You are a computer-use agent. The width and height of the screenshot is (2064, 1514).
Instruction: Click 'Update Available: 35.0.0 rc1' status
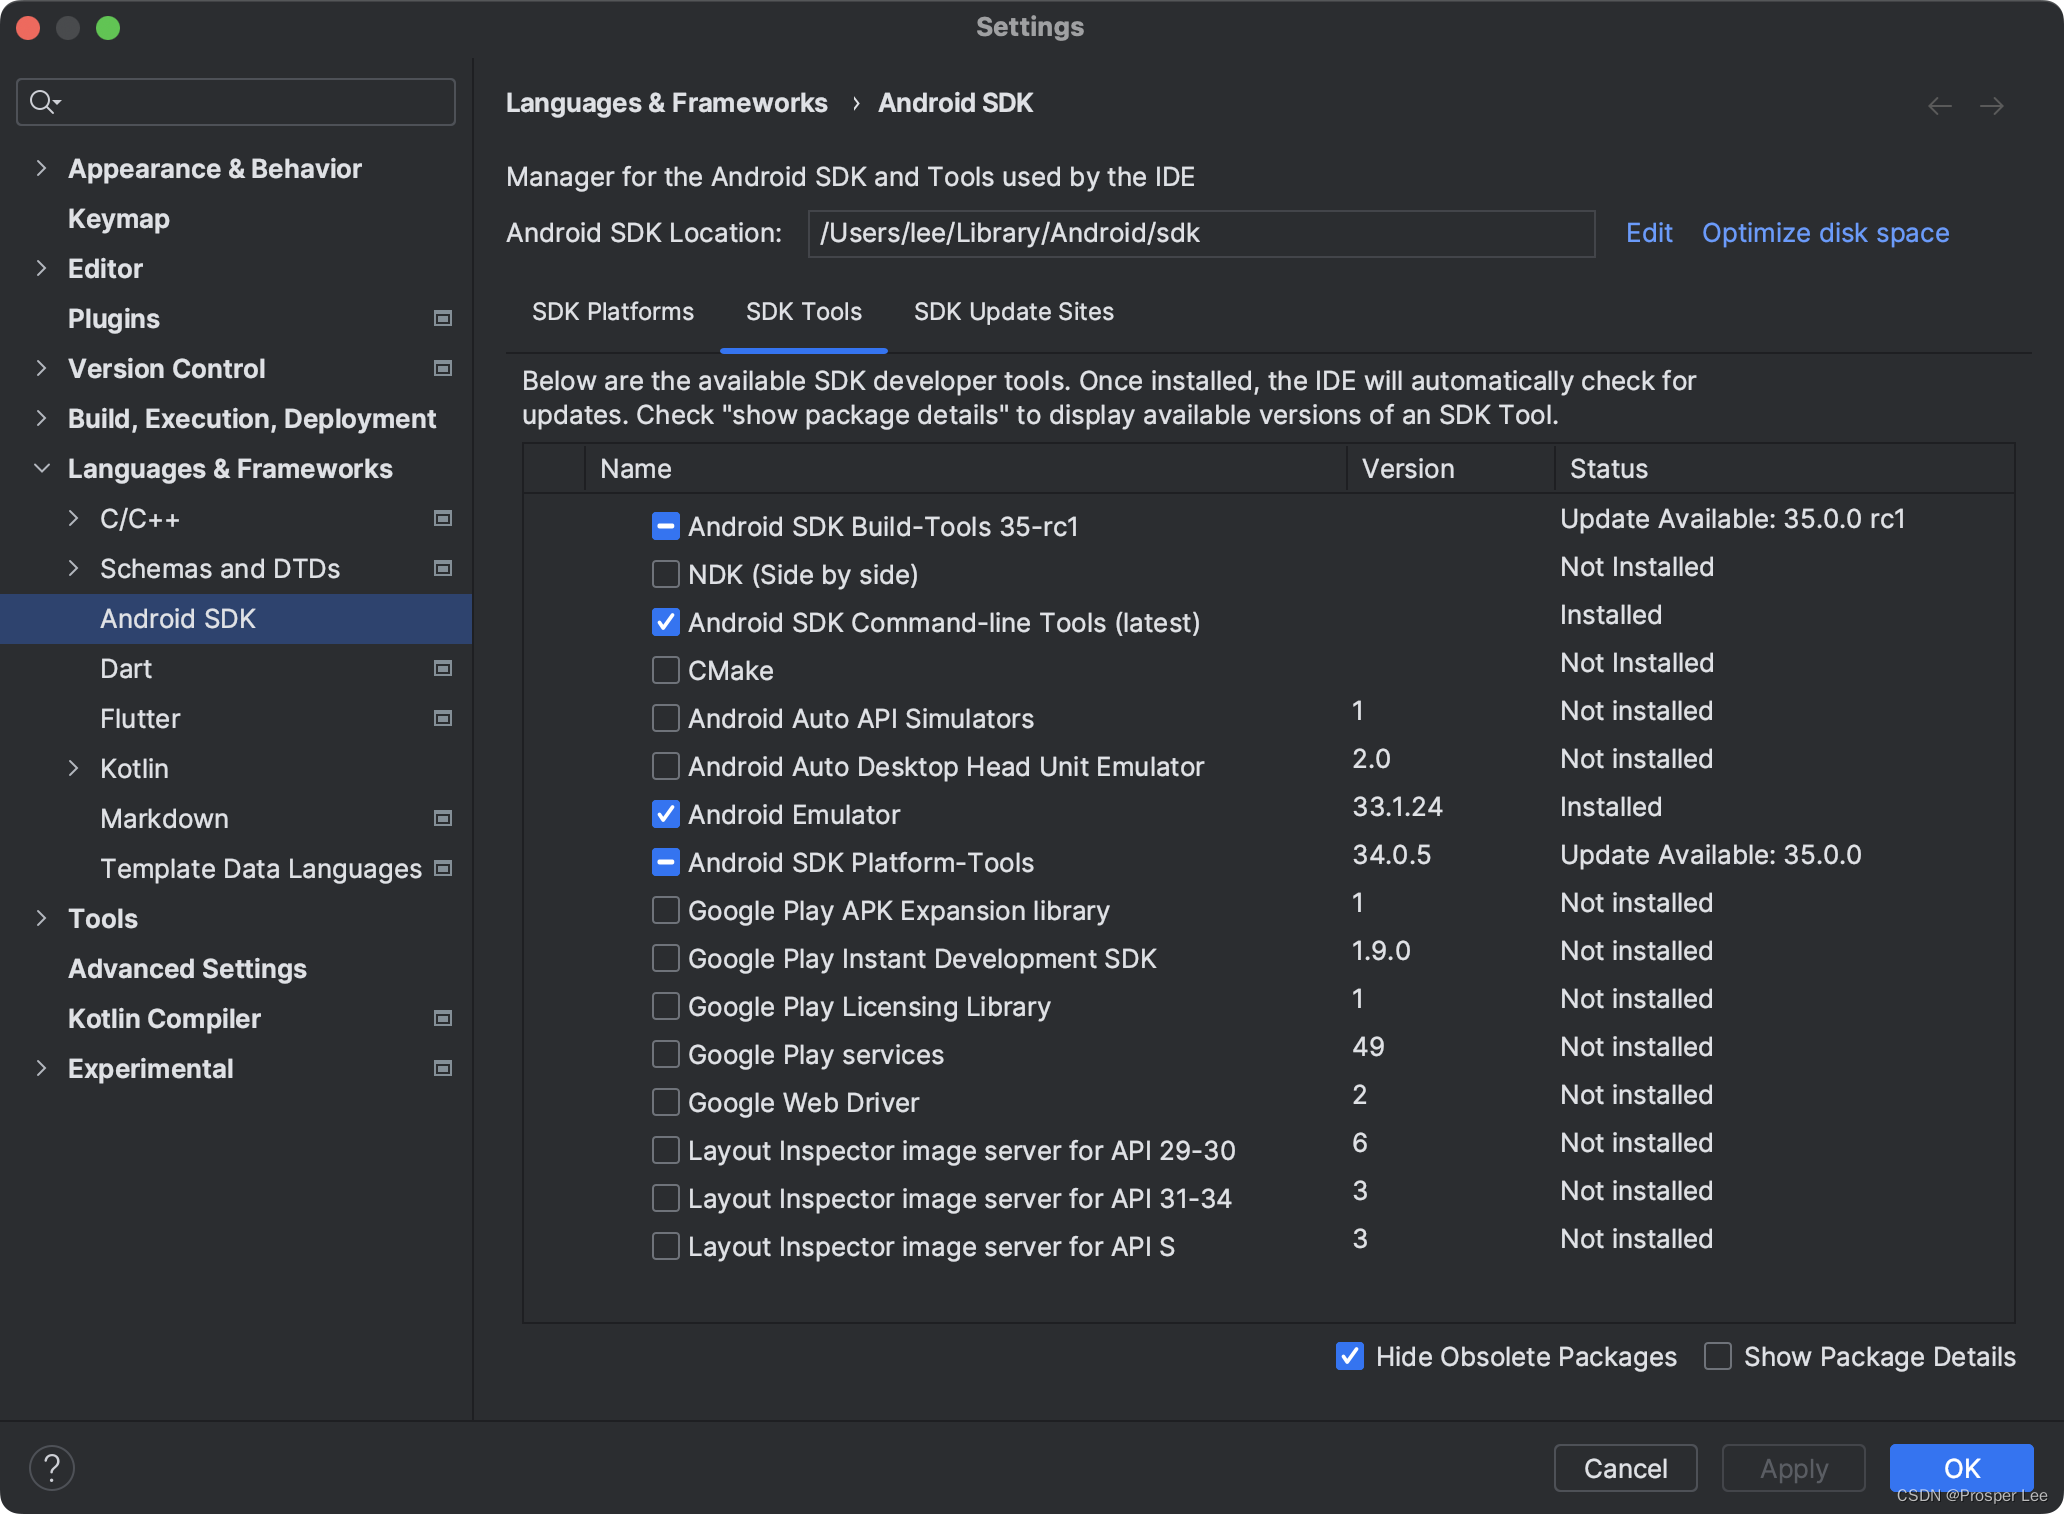1732,518
